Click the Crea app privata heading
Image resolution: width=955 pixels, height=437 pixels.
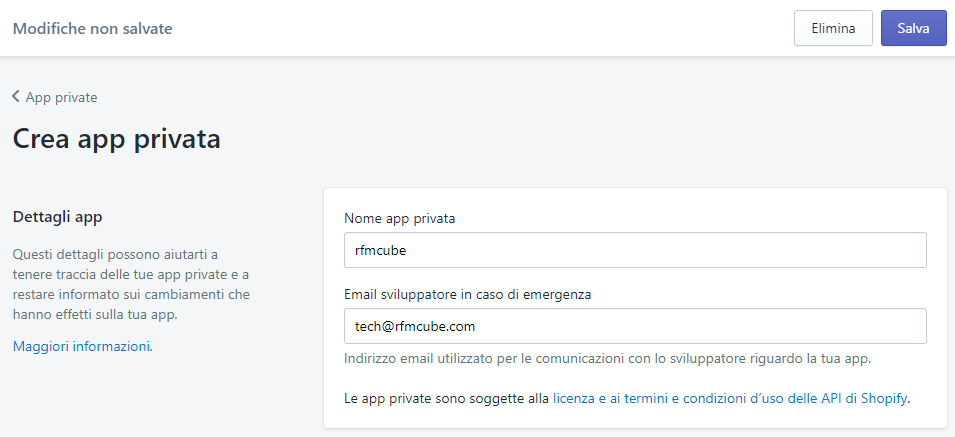[x=117, y=139]
